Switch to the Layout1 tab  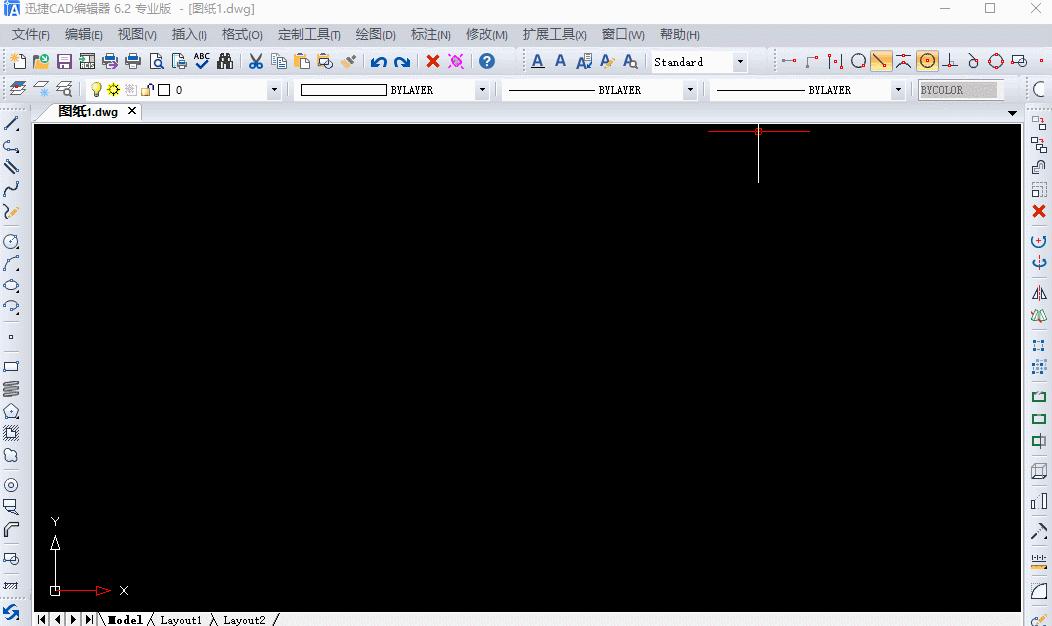(x=180, y=620)
